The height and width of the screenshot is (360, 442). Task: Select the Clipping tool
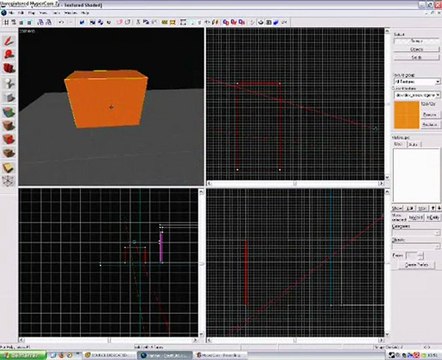pyautogui.click(x=9, y=167)
